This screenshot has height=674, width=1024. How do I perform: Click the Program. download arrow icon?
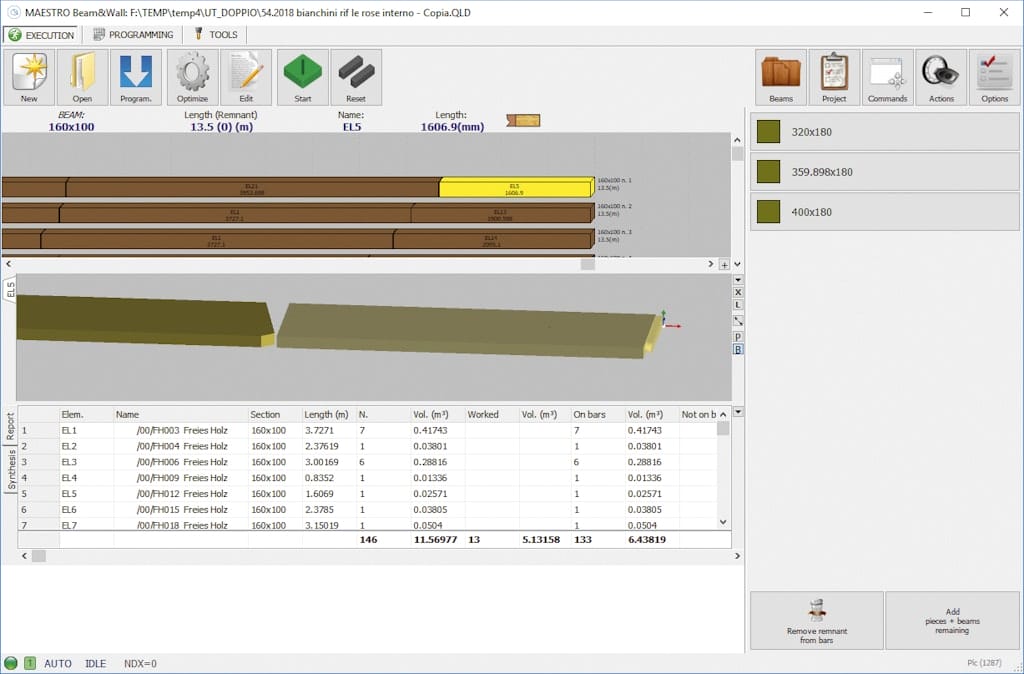(x=135, y=77)
